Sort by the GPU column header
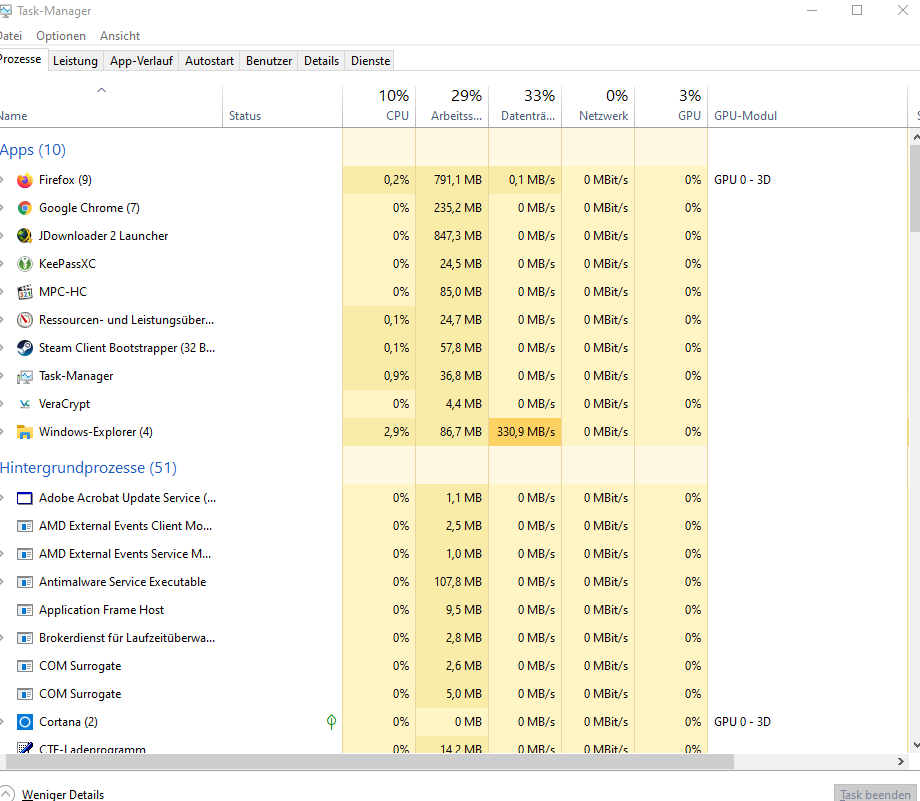 click(671, 106)
